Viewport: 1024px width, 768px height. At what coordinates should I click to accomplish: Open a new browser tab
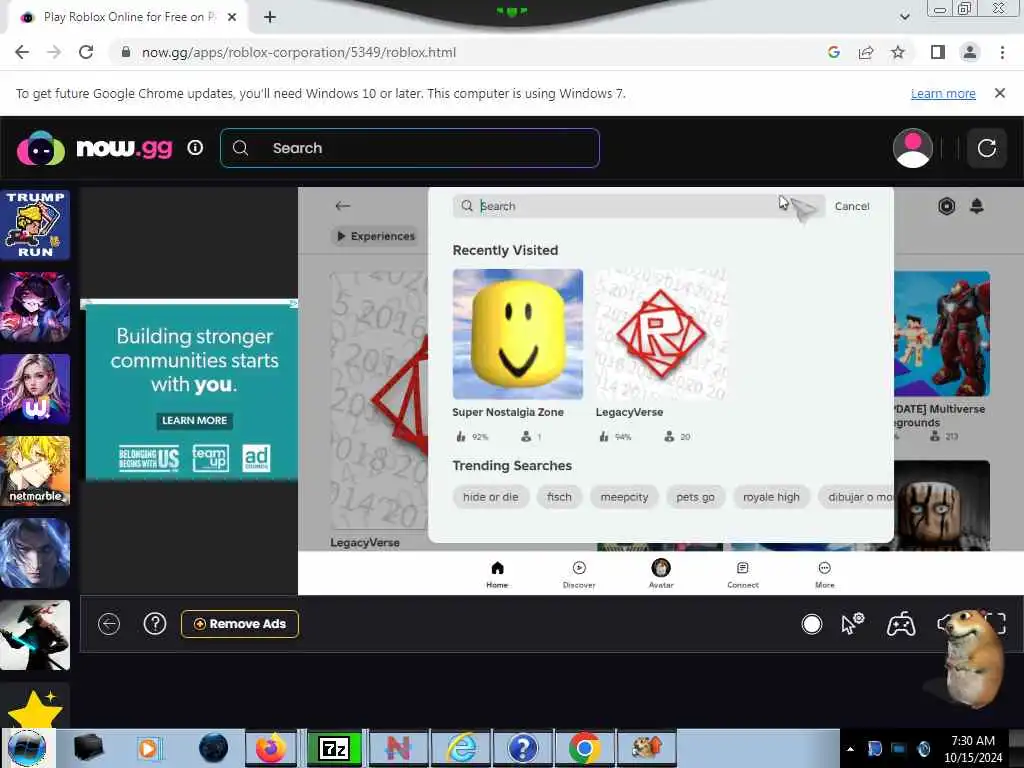pos(270,17)
